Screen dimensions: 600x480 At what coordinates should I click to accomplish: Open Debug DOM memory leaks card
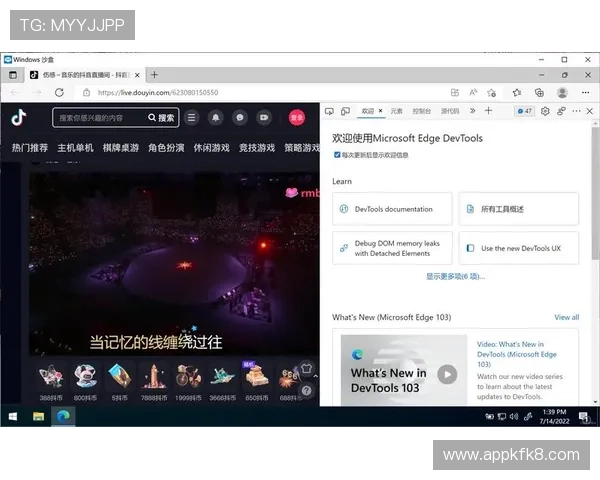[x=392, y=248]
